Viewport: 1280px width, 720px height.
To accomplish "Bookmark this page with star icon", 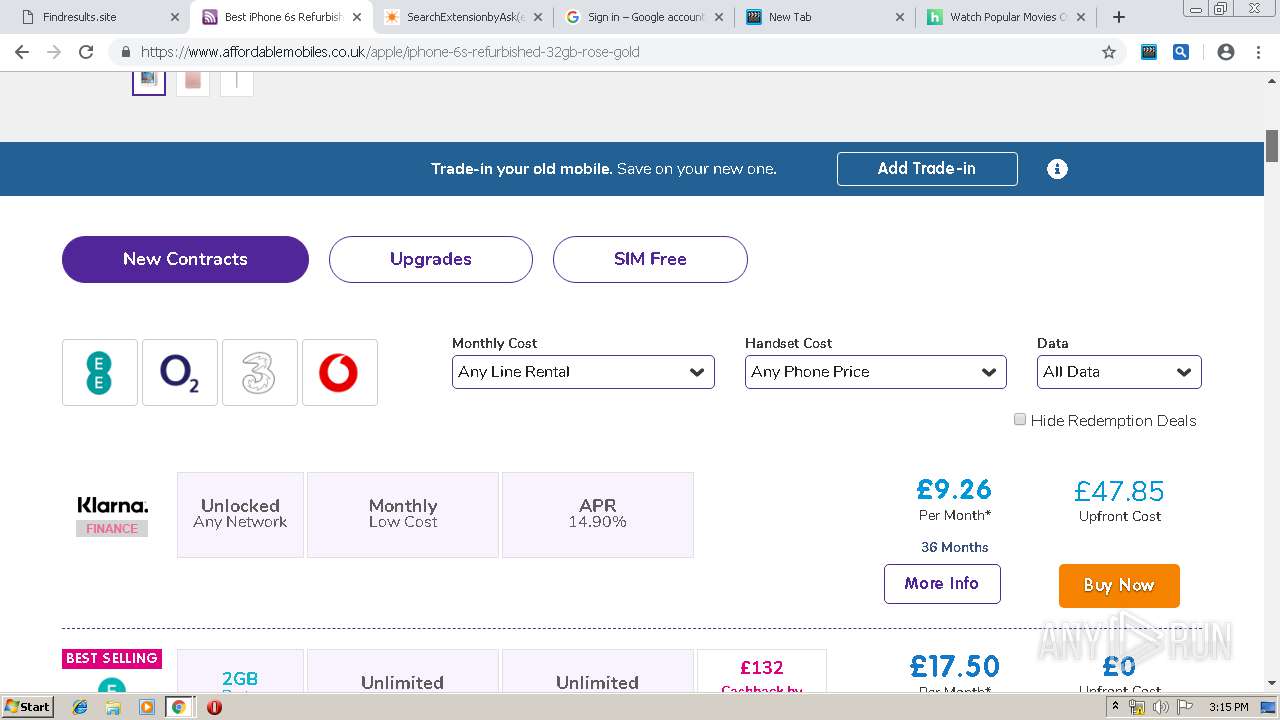I will coord(1108,52).
